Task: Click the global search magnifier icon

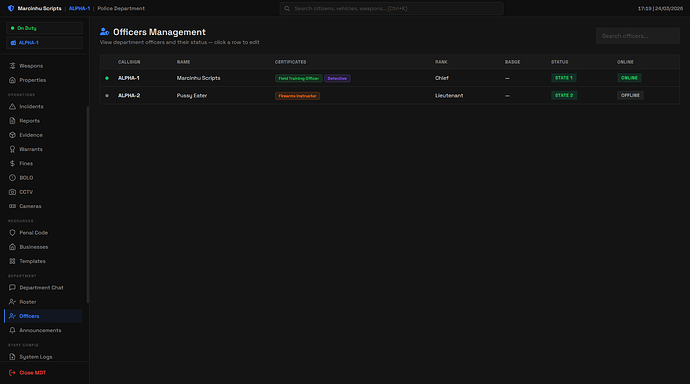Action: (x=287, y=8)
